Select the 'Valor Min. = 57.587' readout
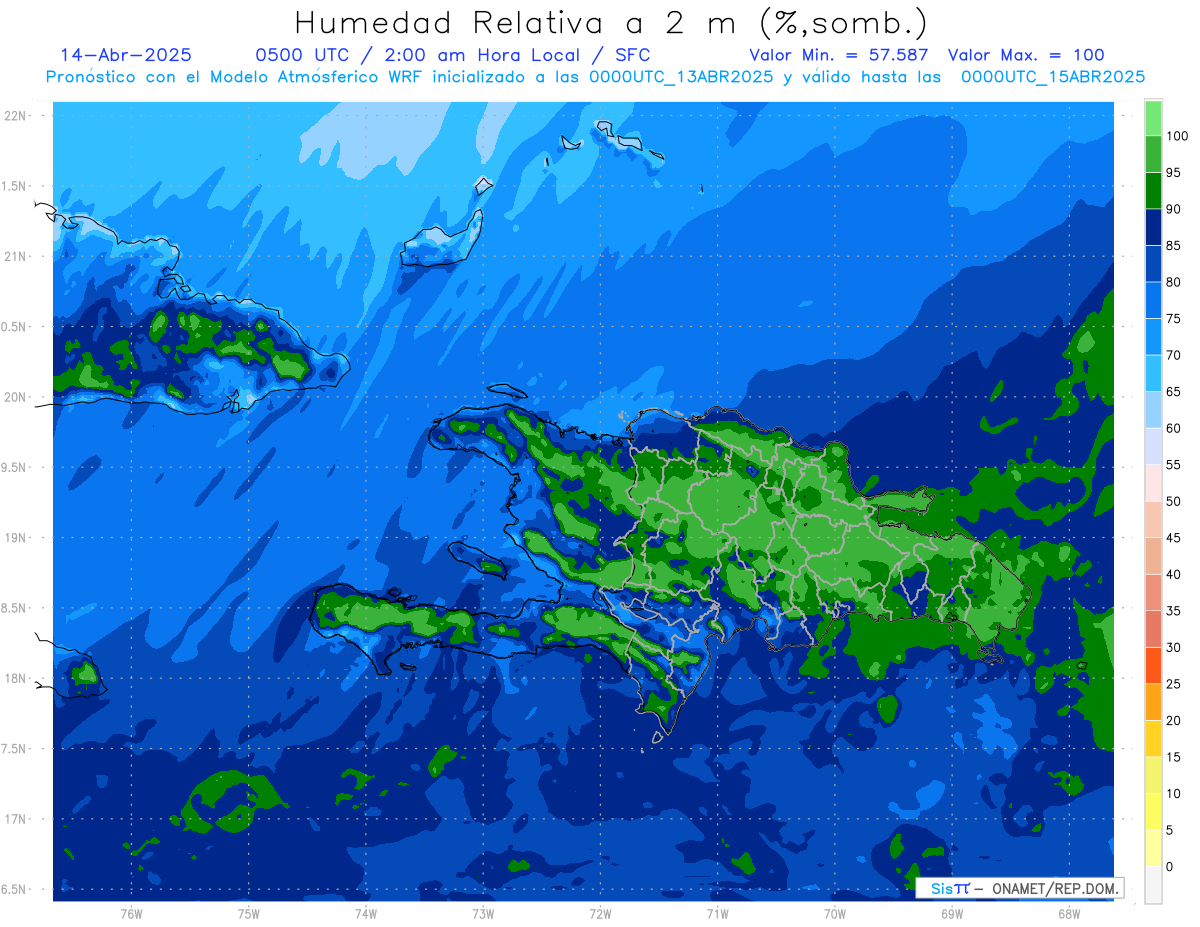 pyautogui.click(x=838, y=55)
